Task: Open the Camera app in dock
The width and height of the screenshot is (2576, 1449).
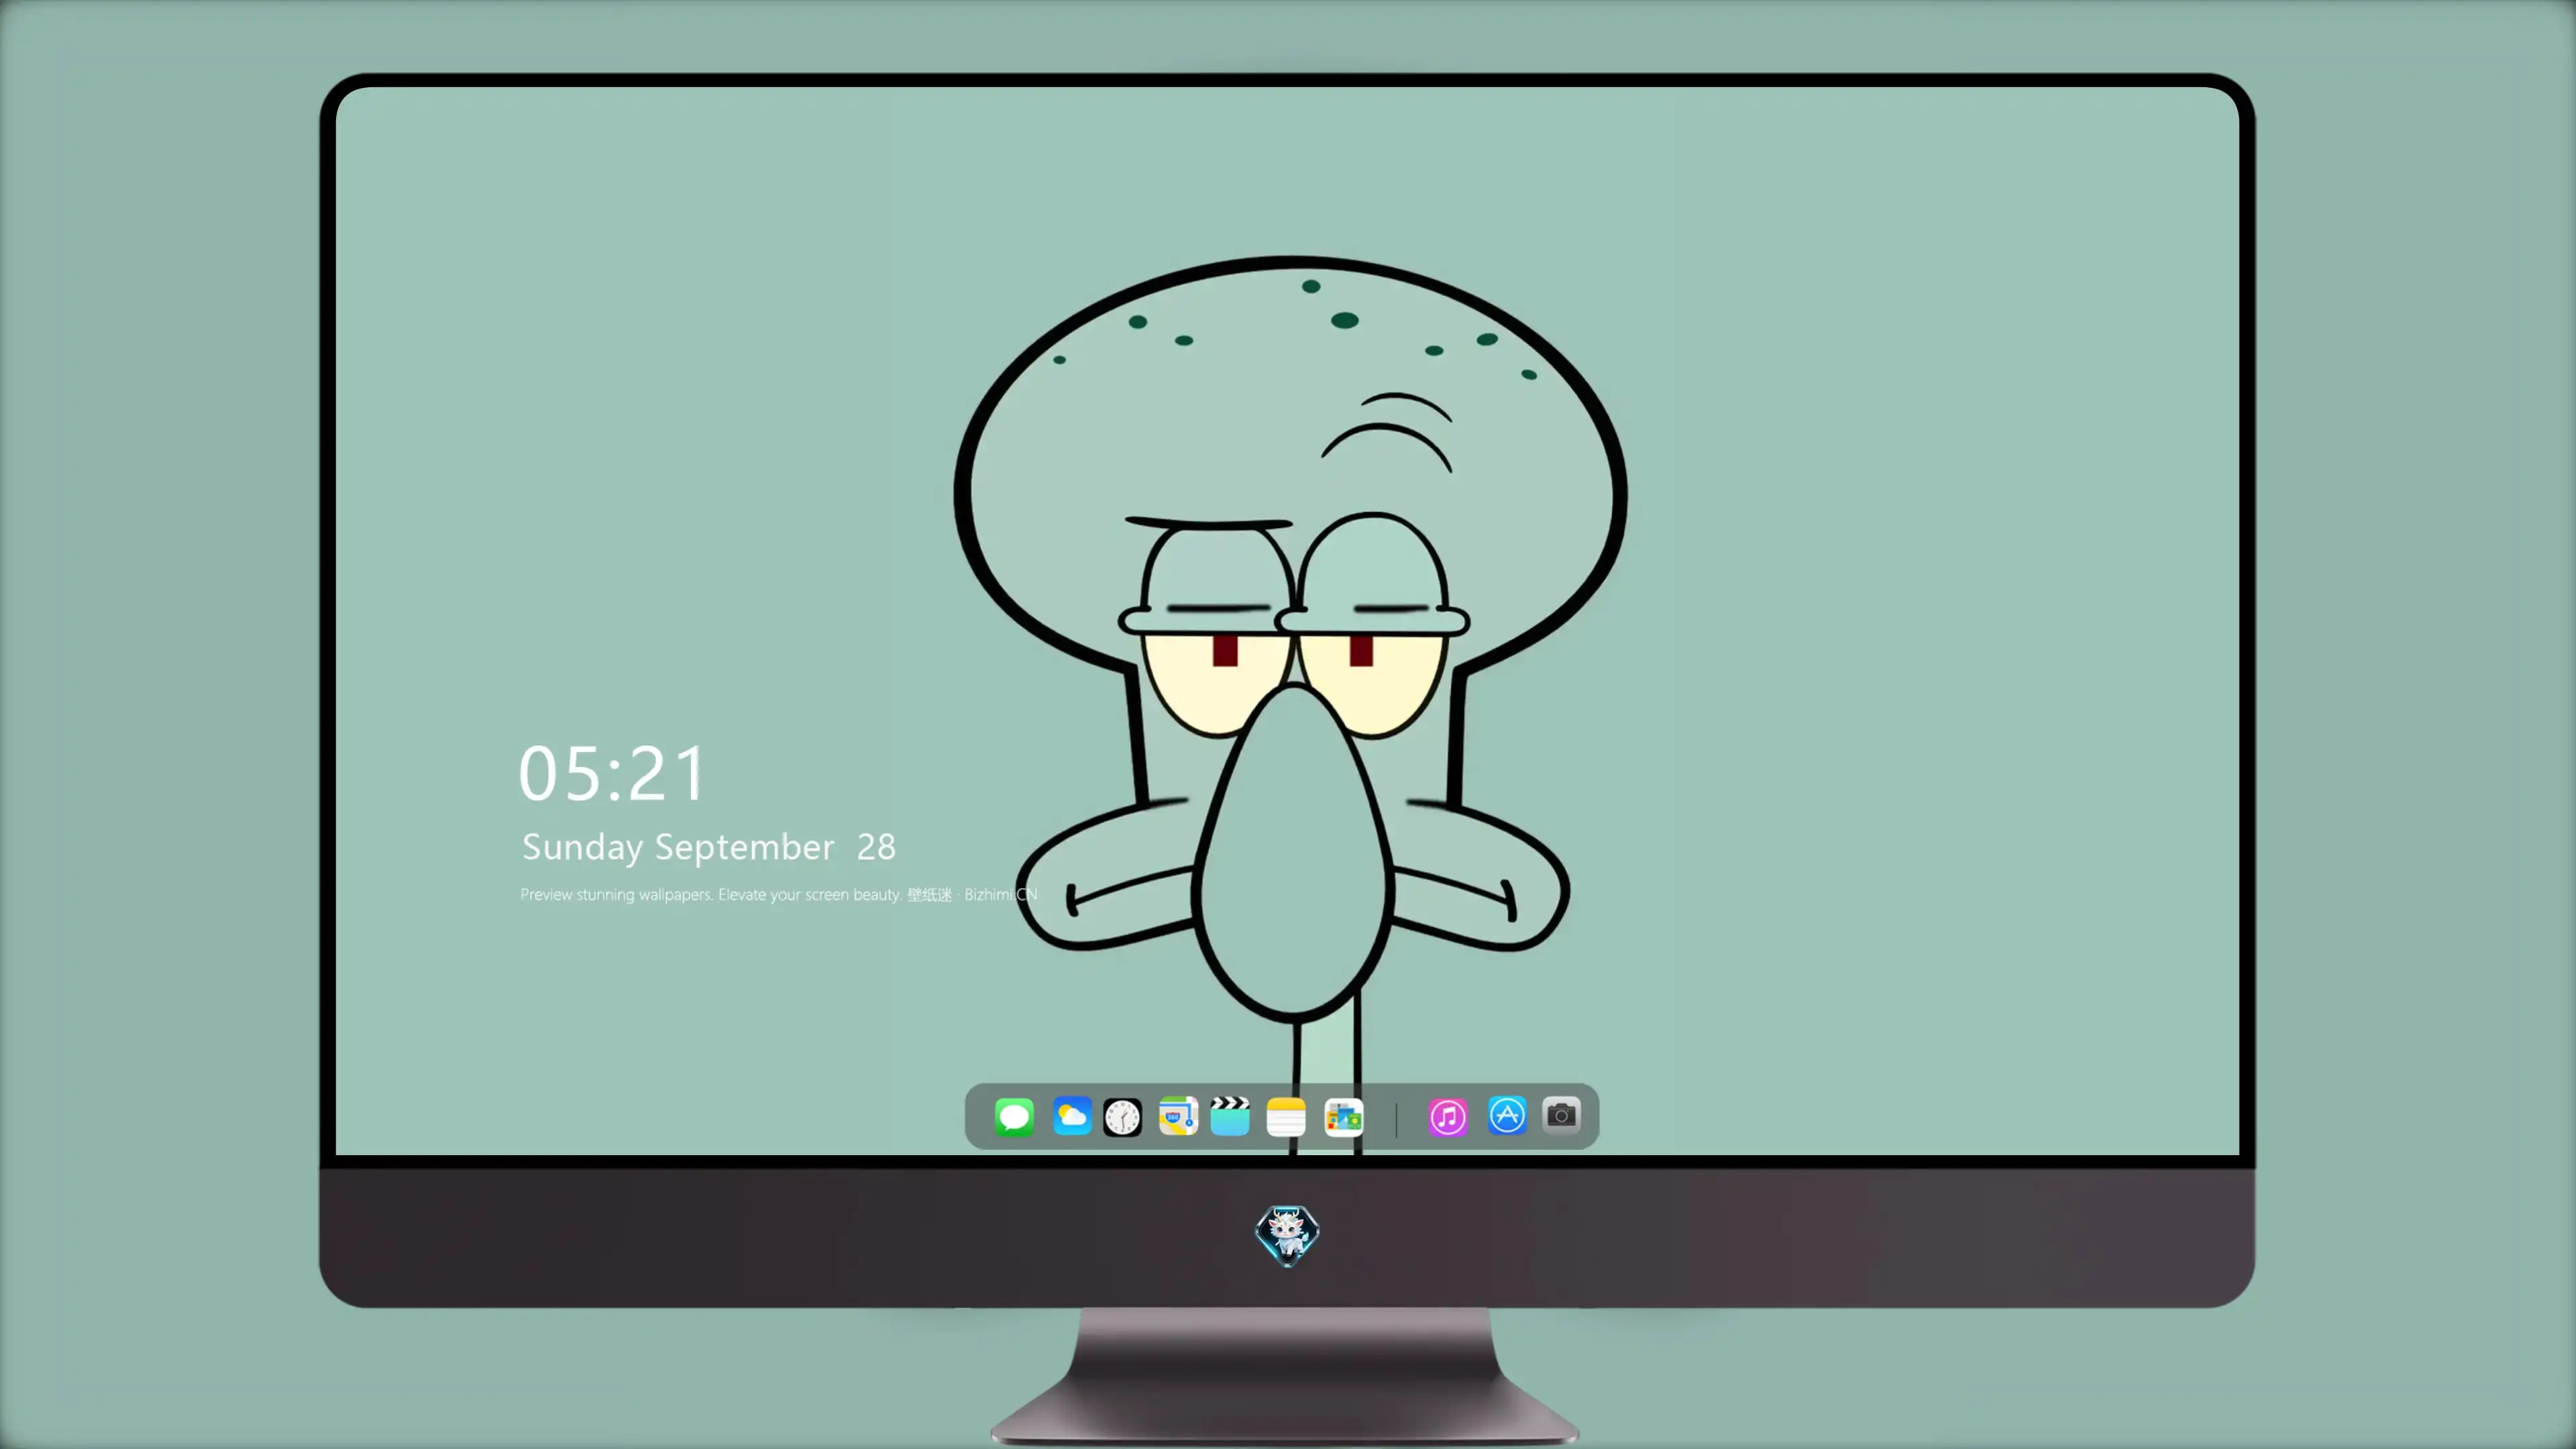Action: 1561,1115
